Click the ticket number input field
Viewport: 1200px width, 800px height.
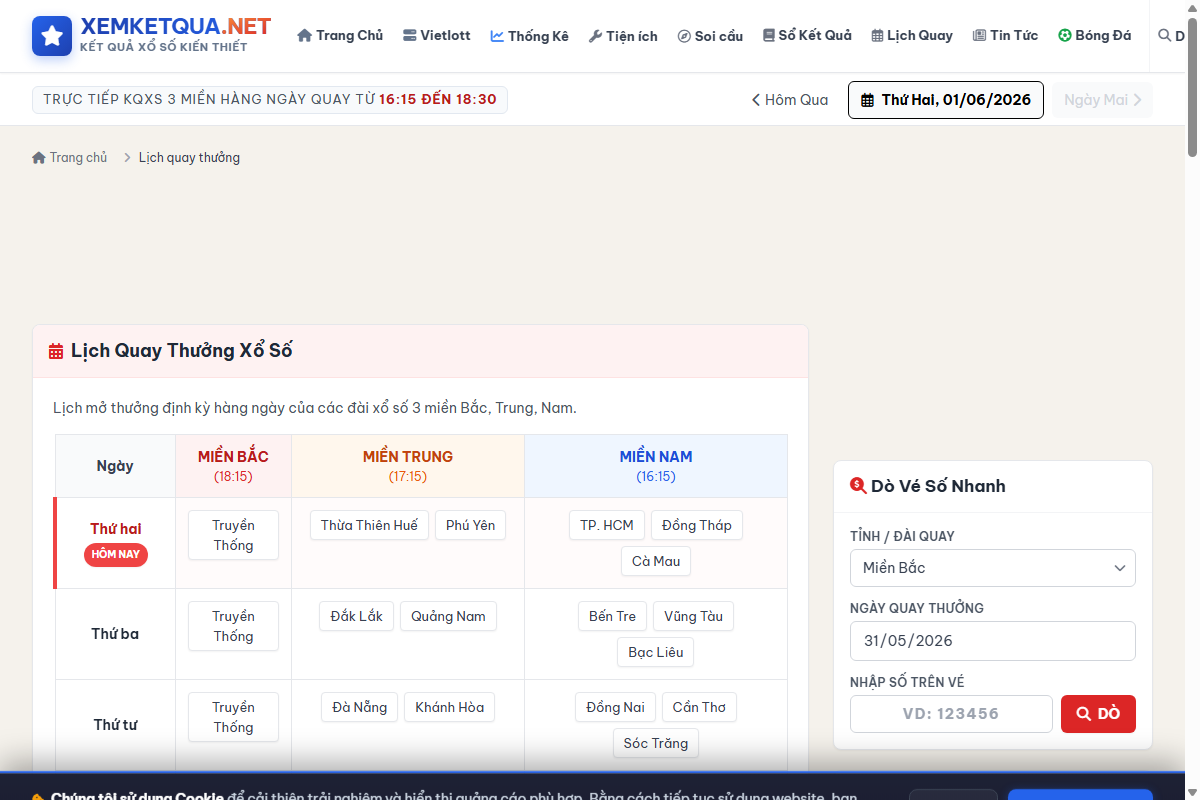pos(951,714)
